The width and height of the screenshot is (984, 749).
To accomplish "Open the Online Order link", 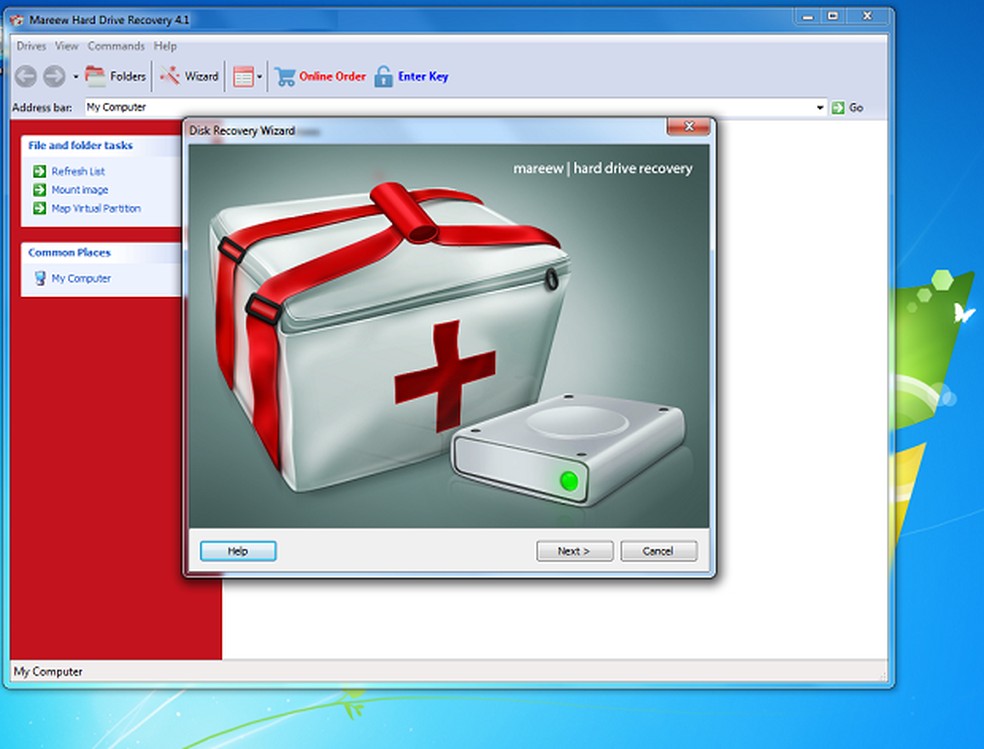I will [x=332, y=77].
